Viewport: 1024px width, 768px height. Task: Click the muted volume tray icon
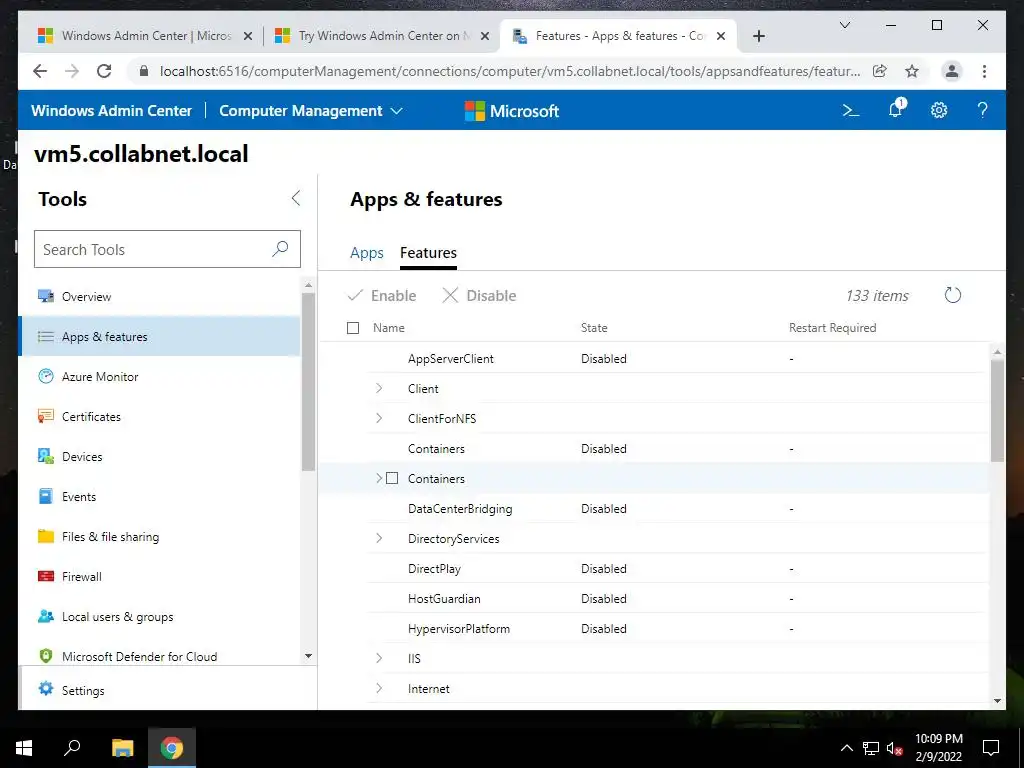[894, 748]
